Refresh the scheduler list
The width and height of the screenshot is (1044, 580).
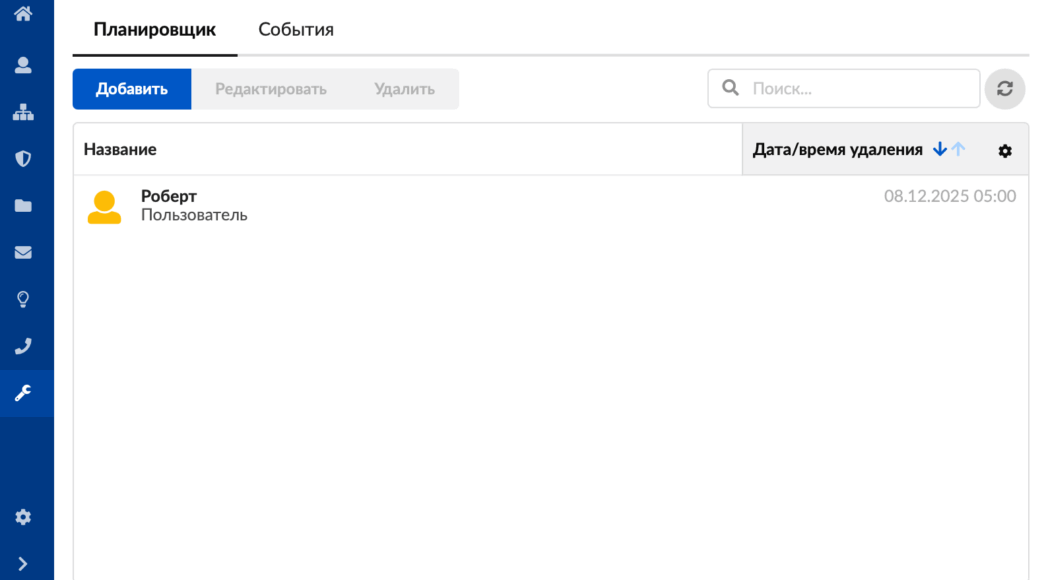coord(1005,88)
